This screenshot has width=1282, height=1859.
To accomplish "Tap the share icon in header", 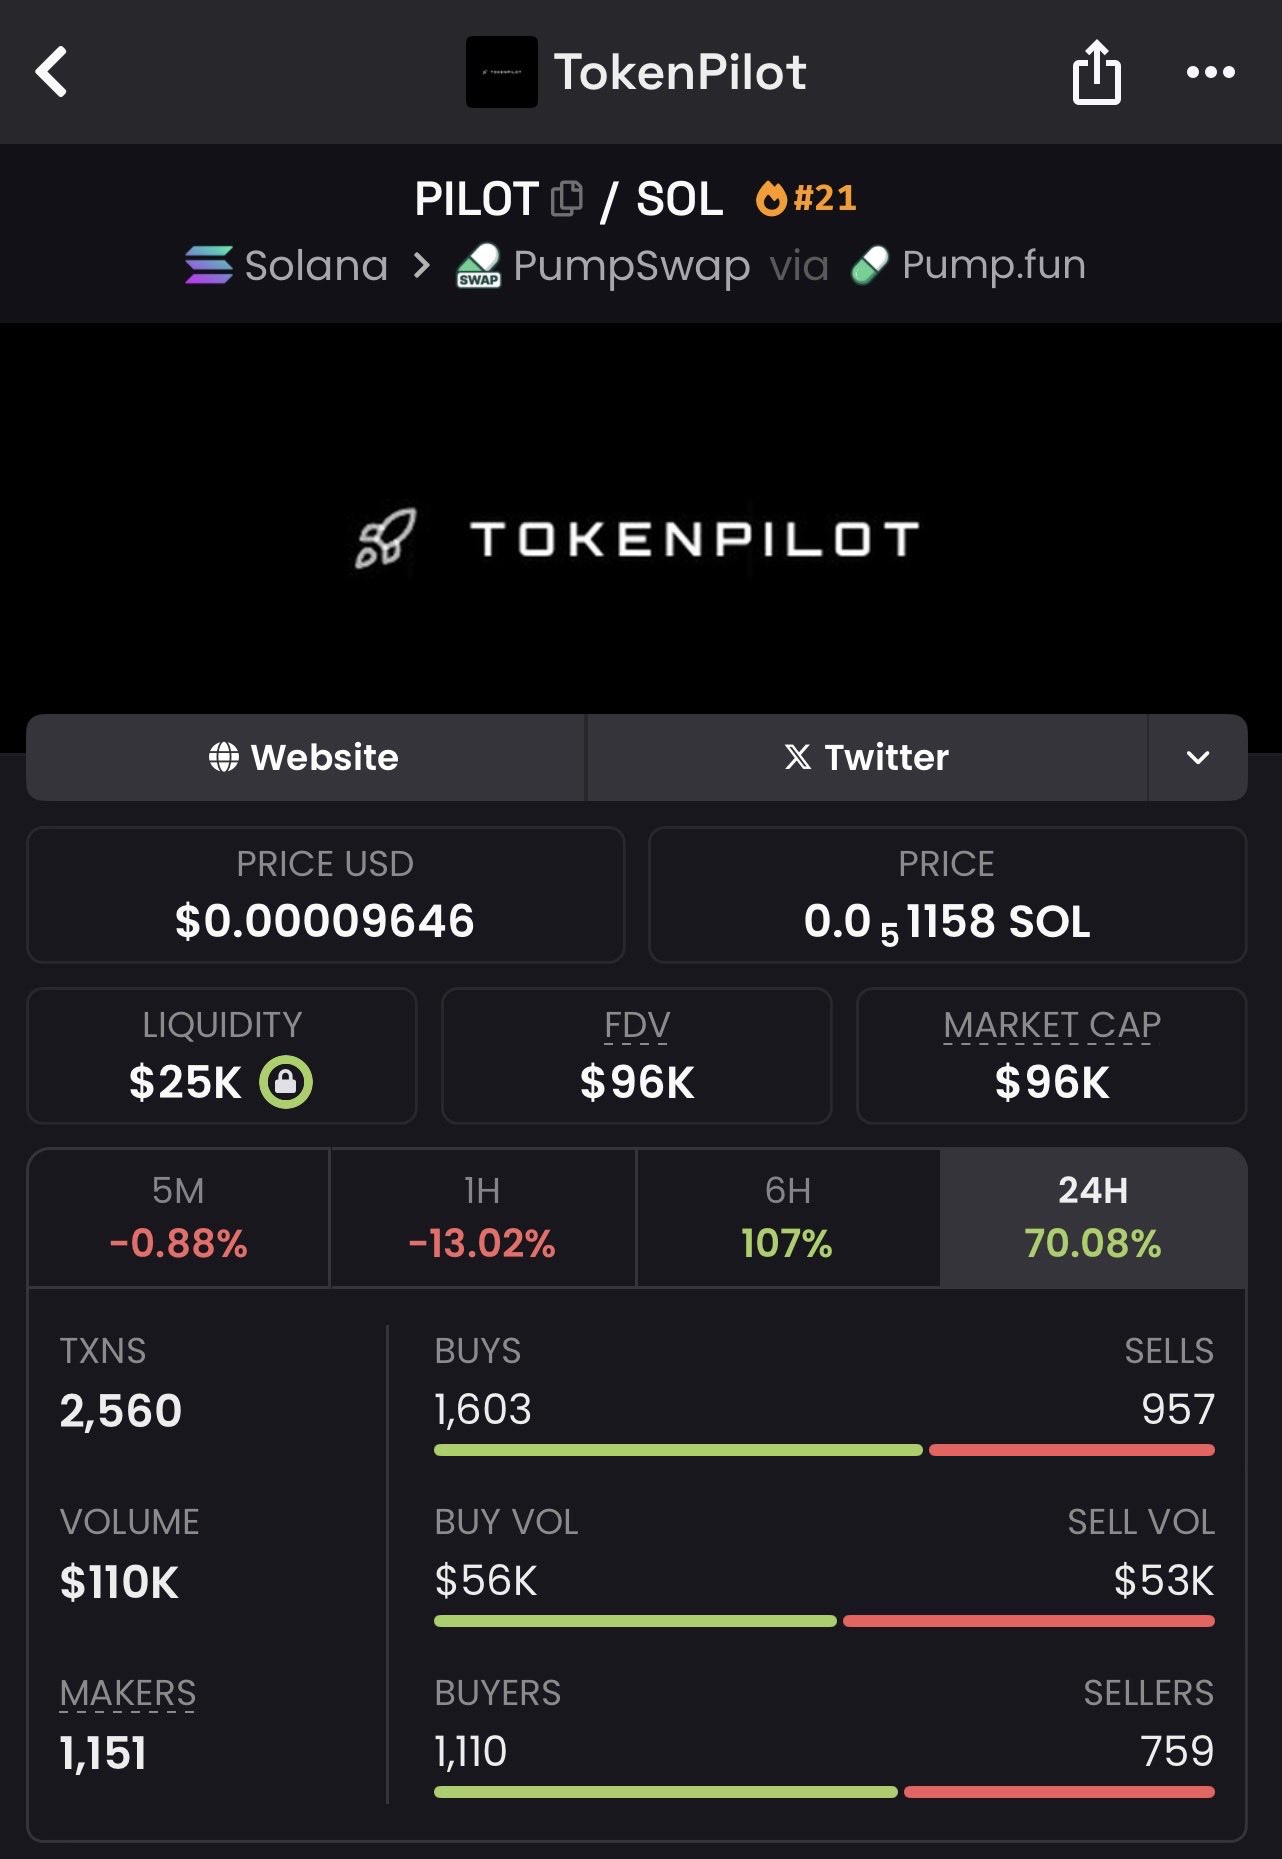I will point(1096,72).
